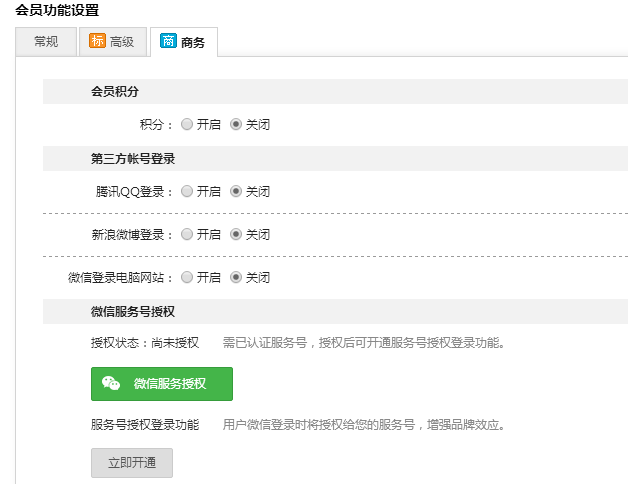Click the 服务号授权登录功能 label
The width and height of the screenshot is (628, 484).
pyautogui.click(x=145, y=425)
